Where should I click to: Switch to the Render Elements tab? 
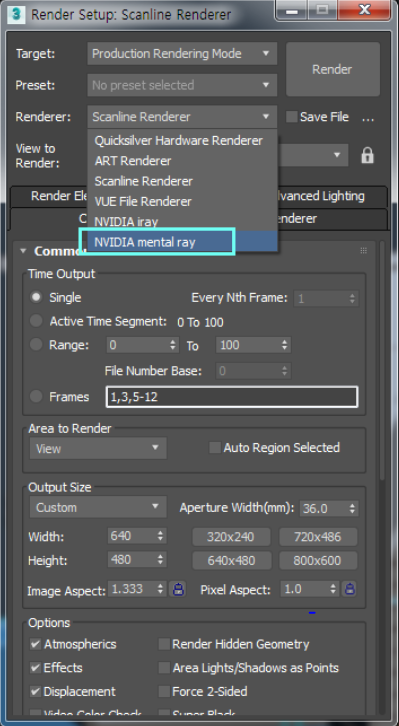[x=49, y=196]
